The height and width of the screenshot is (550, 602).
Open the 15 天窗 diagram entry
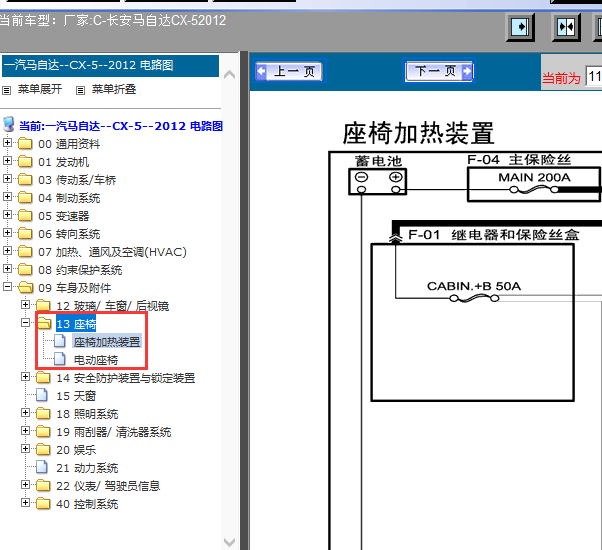[x=76, y=396]
